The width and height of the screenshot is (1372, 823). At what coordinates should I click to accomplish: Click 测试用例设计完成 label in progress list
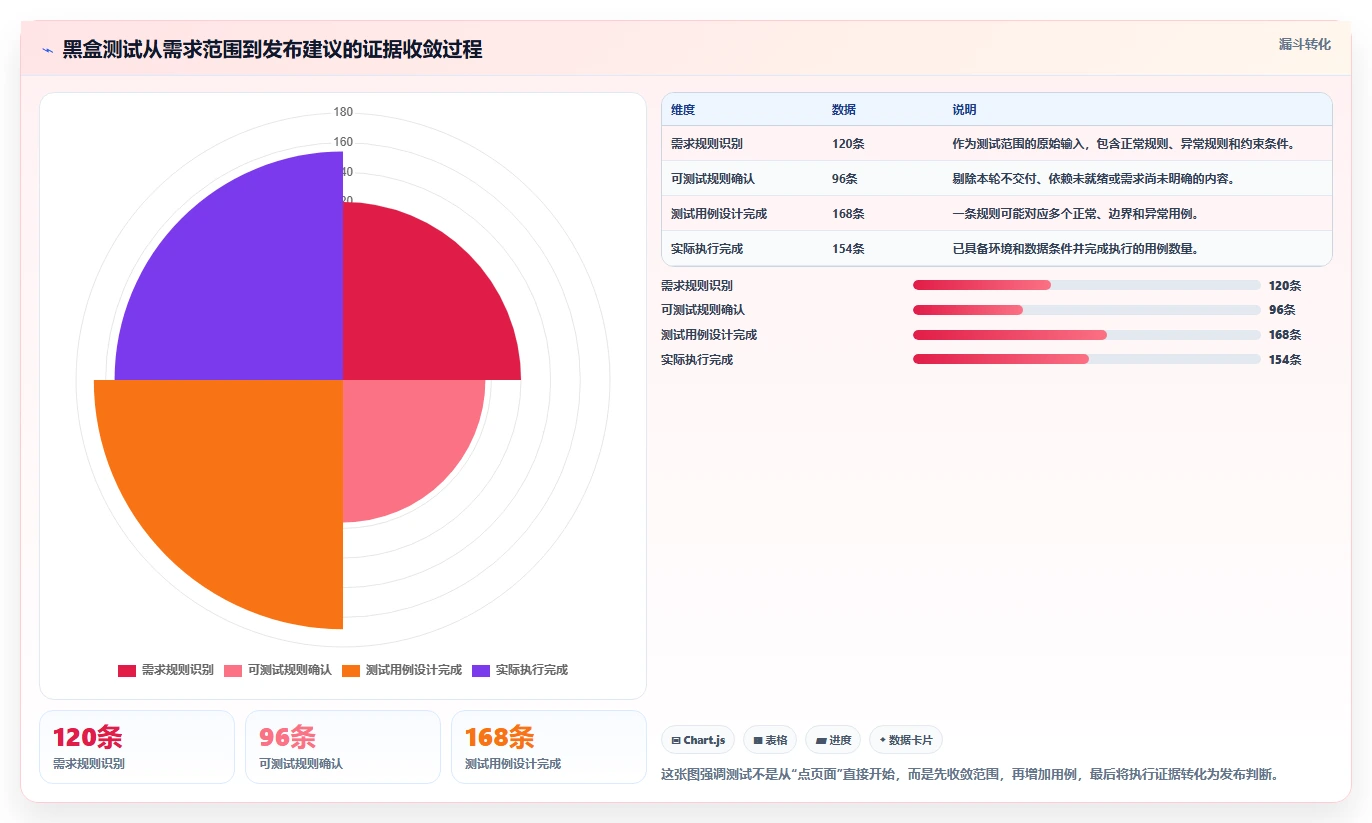pyautogui.click(x=709, y=335)
